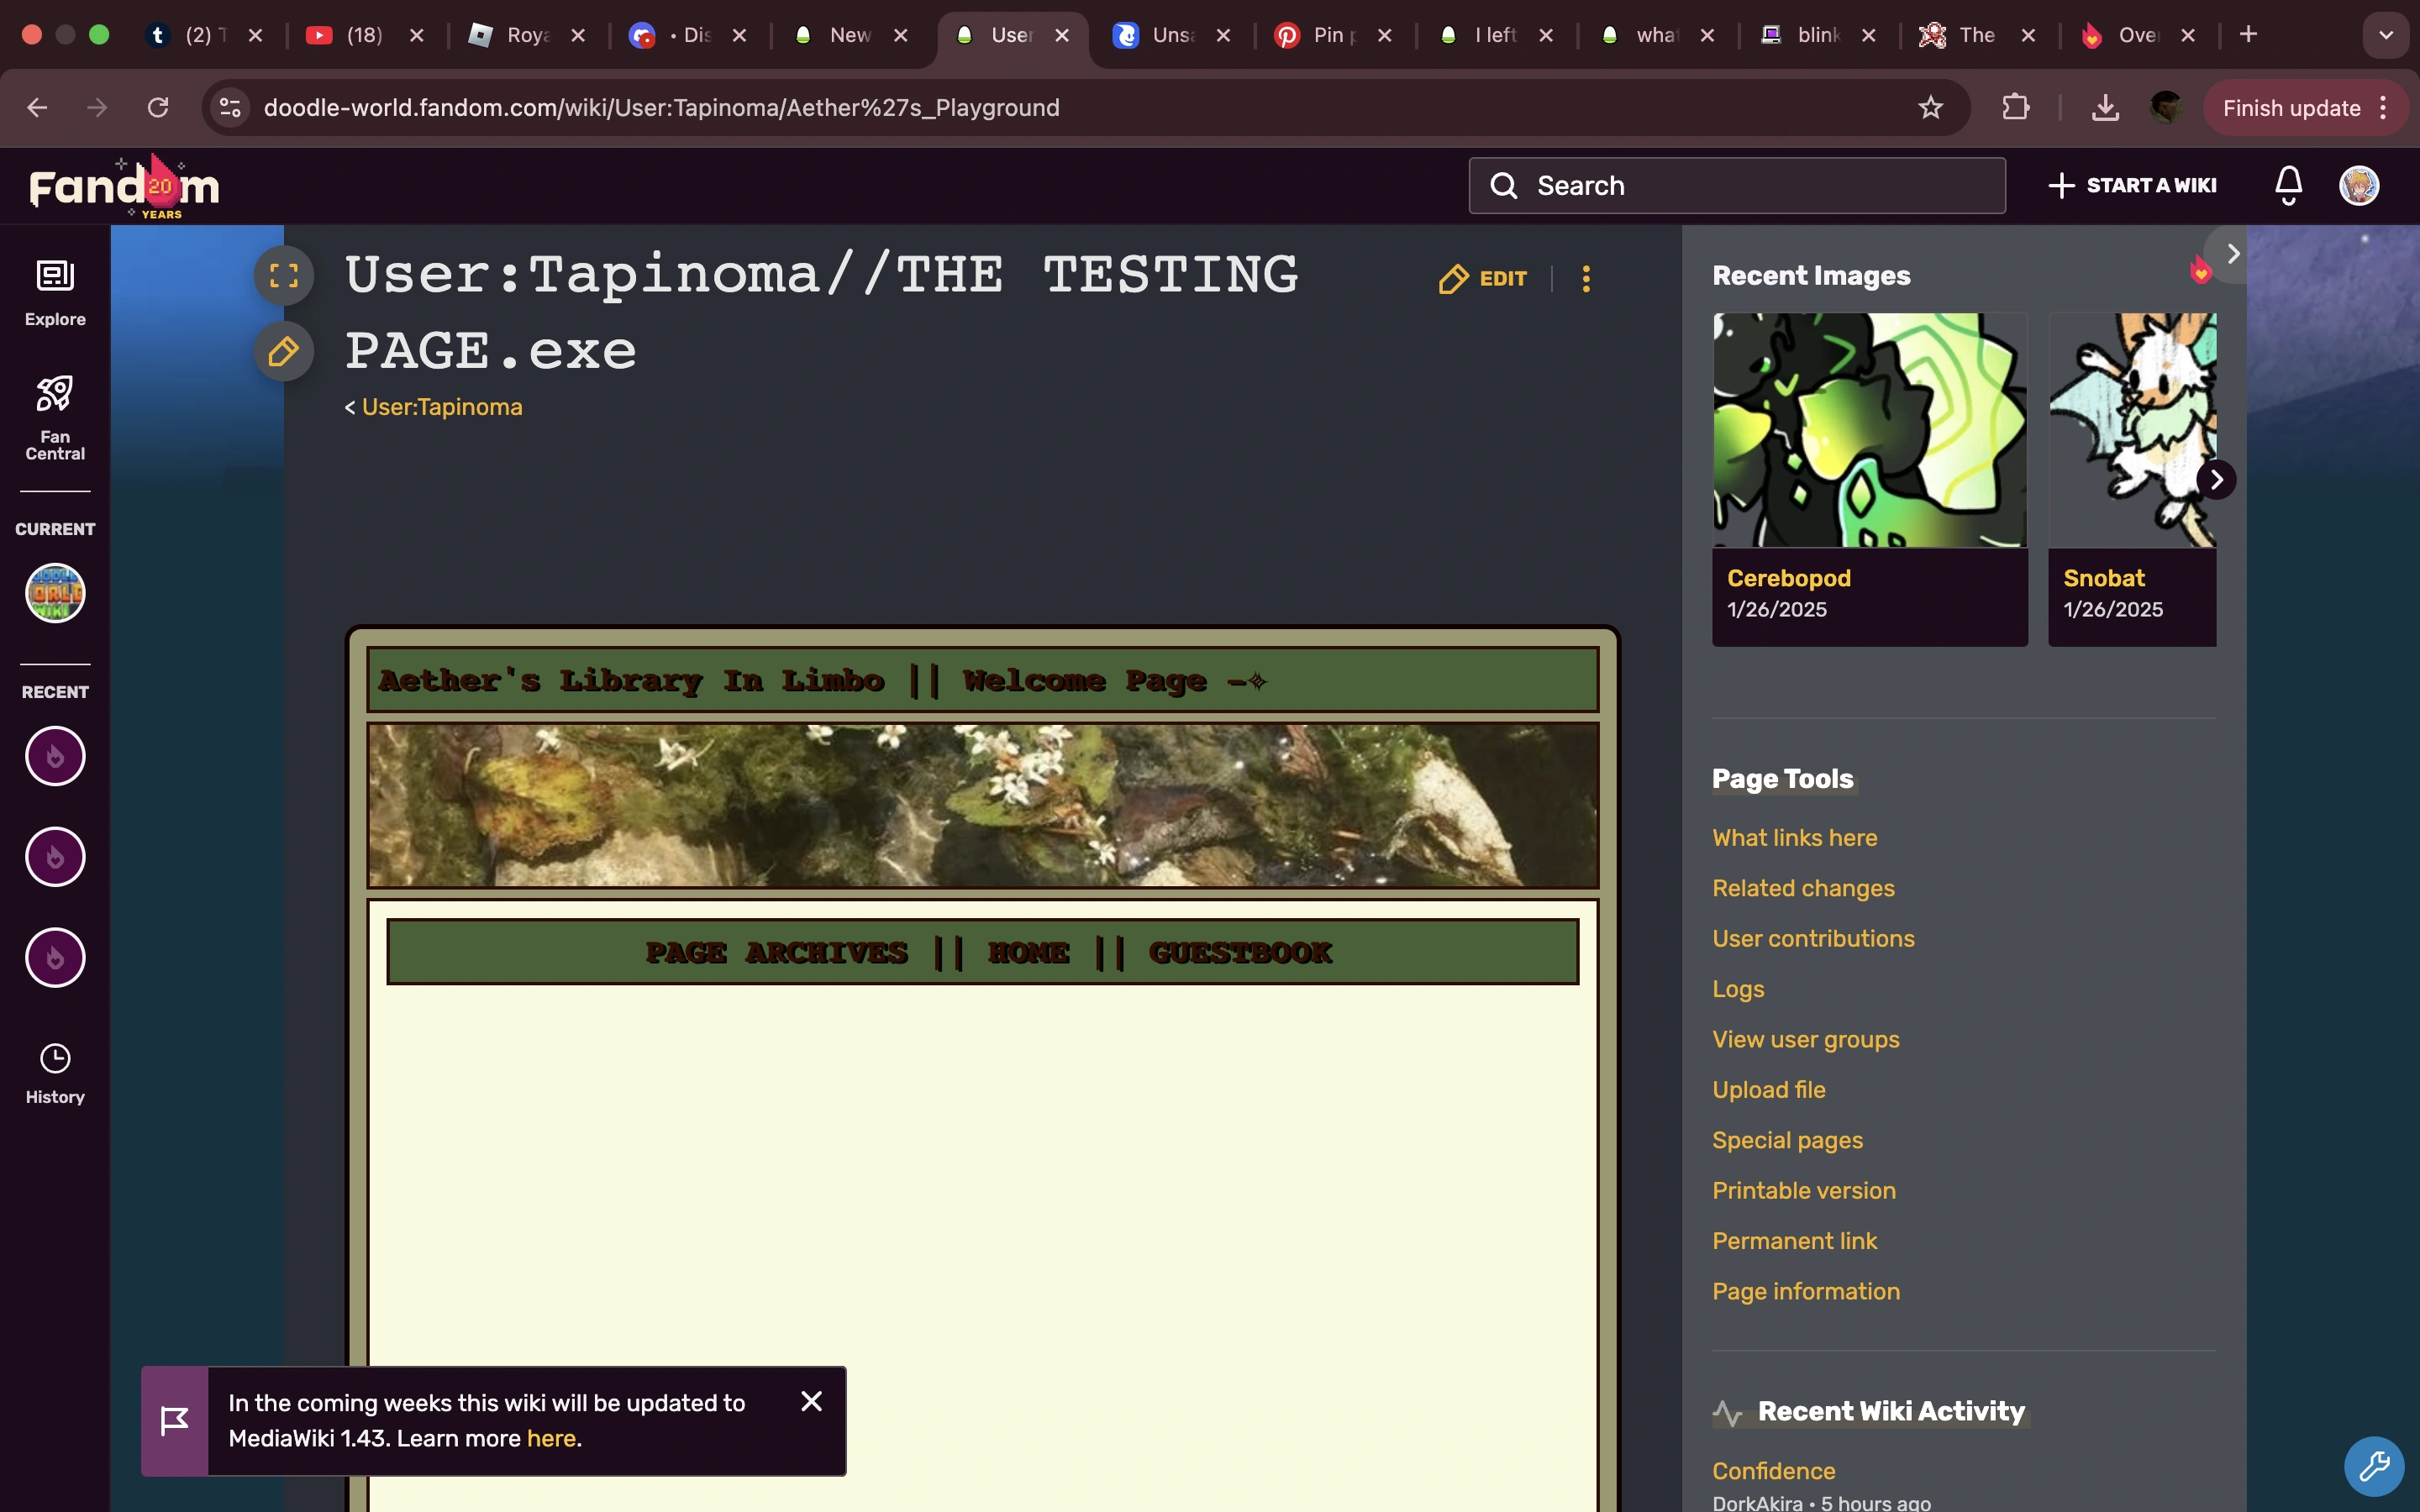Open the User:Tapinoma breadcrumb link
Image resolution: width=2420 pixels, height=1512 pixels.
pyautogui.click(x=441, y=407)
